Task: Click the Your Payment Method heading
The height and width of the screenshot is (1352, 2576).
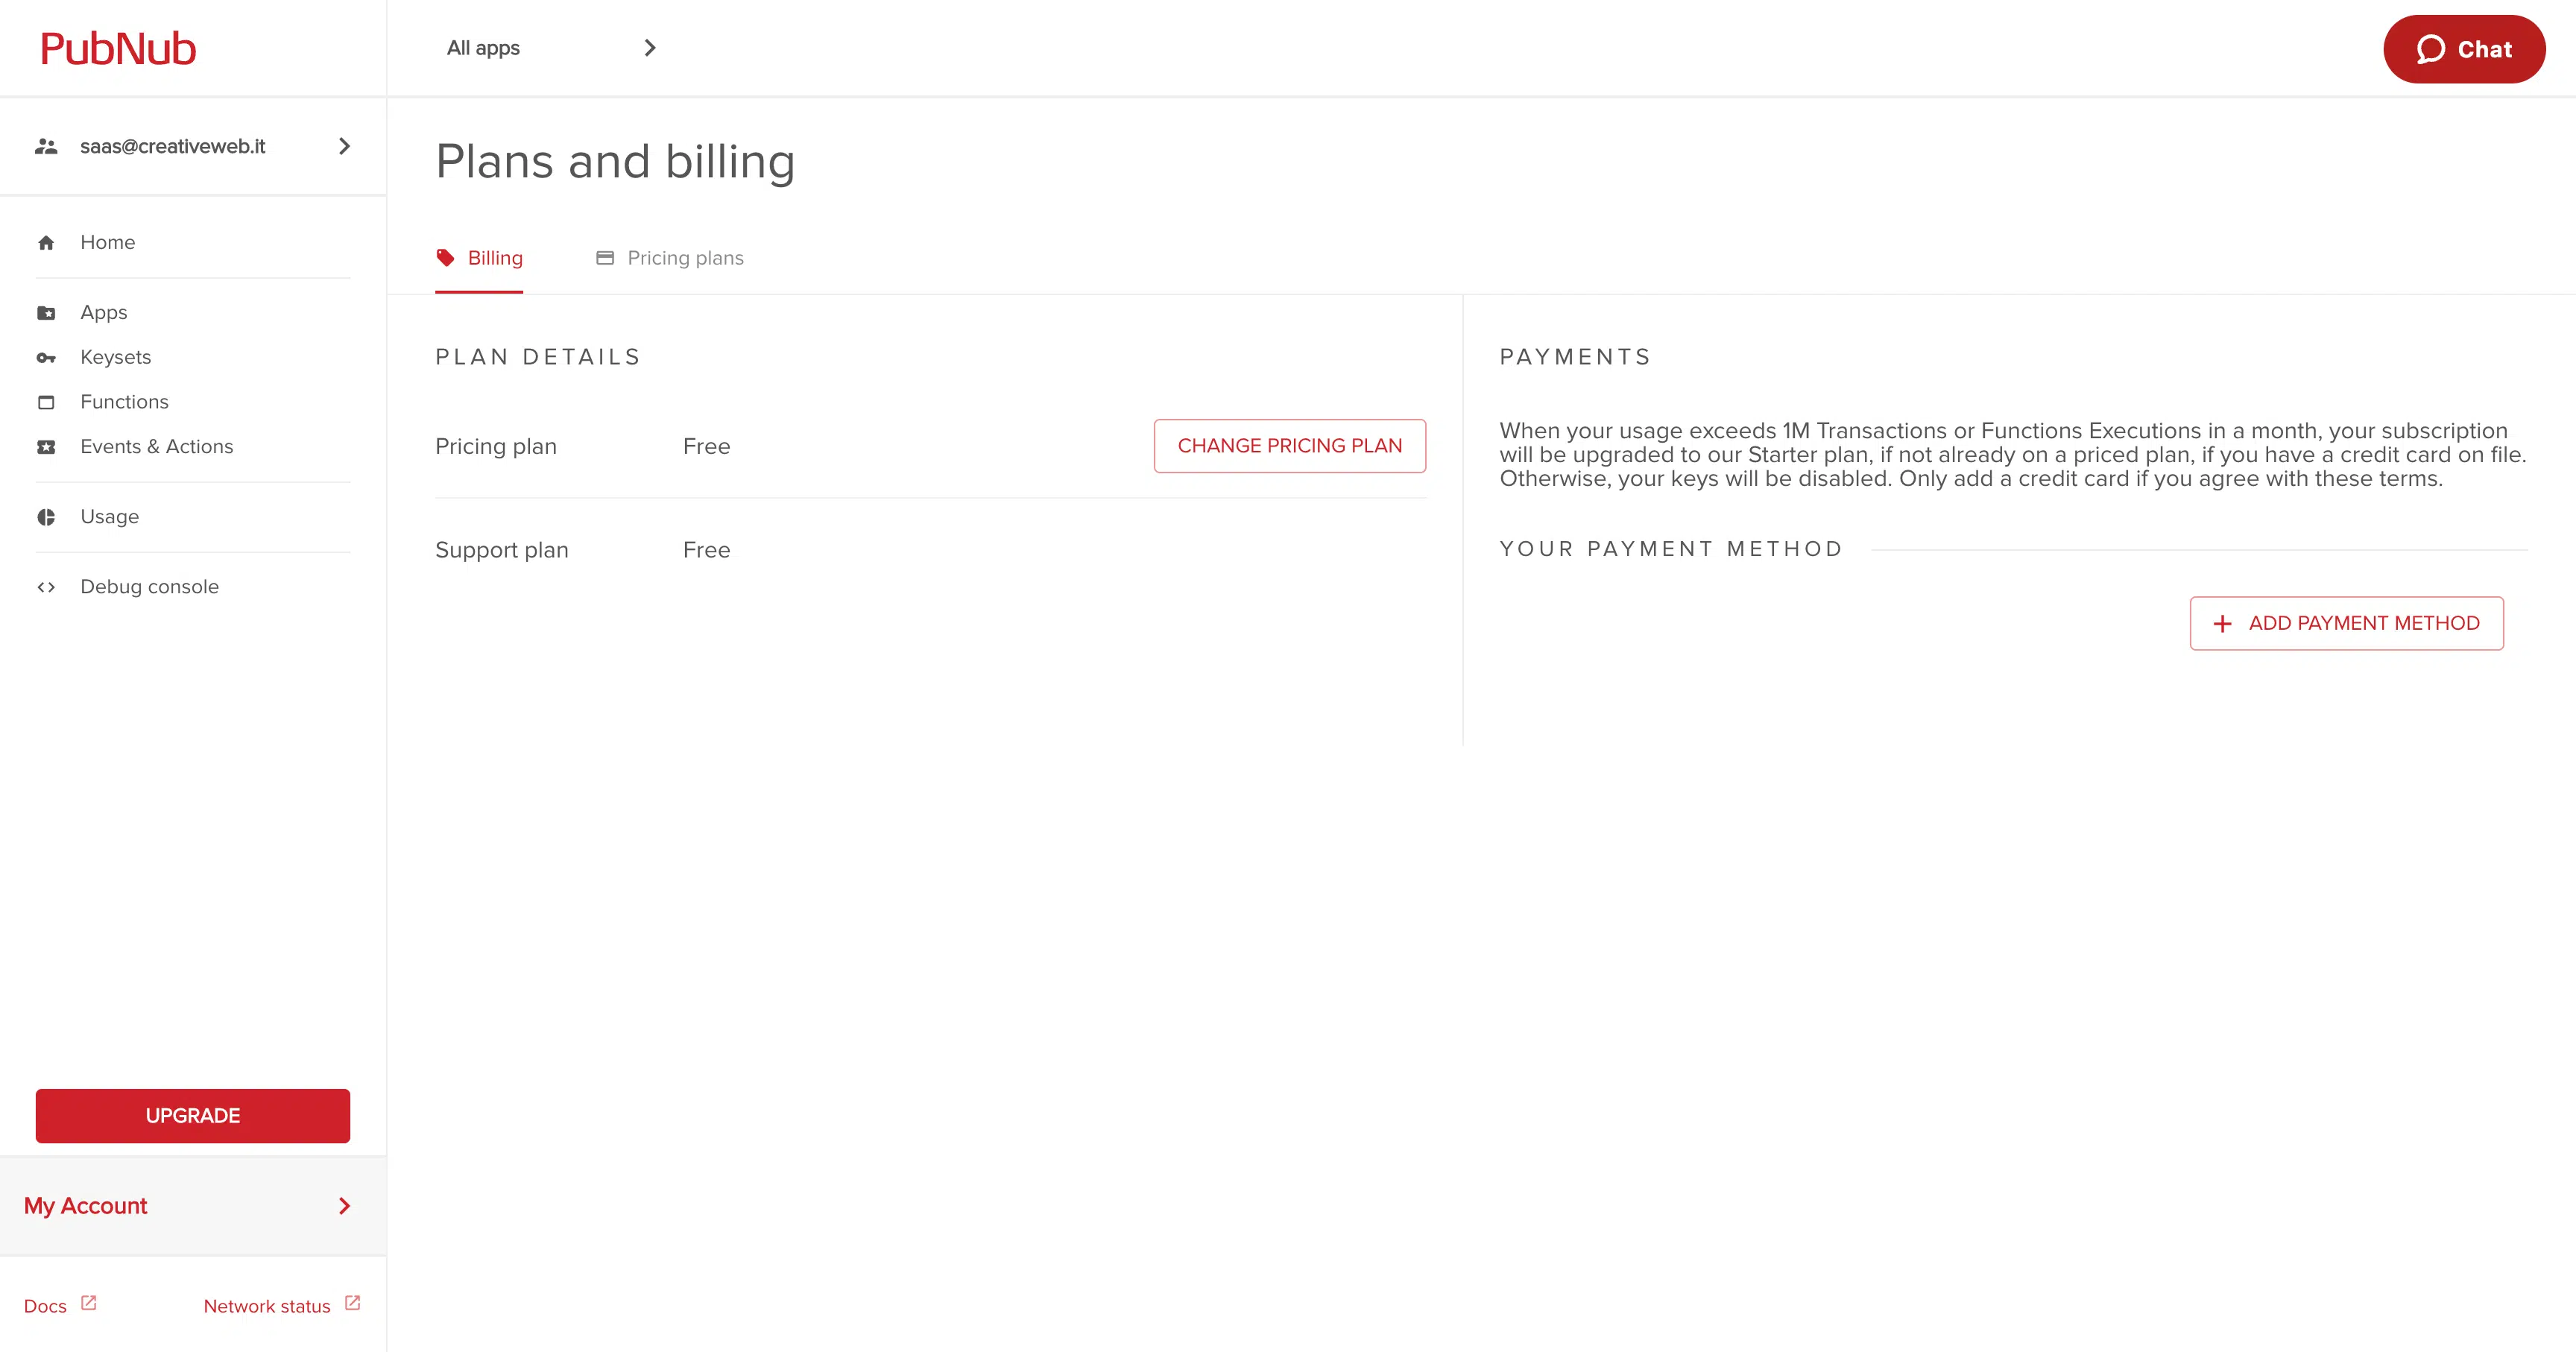Action: 1671,549
